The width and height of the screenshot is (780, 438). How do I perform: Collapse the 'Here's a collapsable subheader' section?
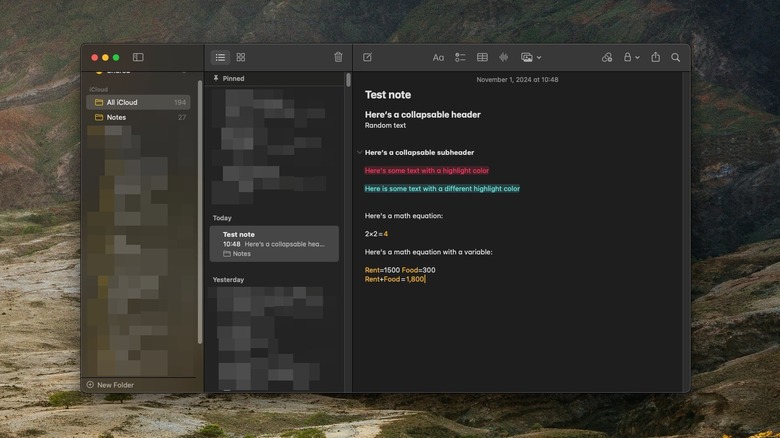(359, 153)
